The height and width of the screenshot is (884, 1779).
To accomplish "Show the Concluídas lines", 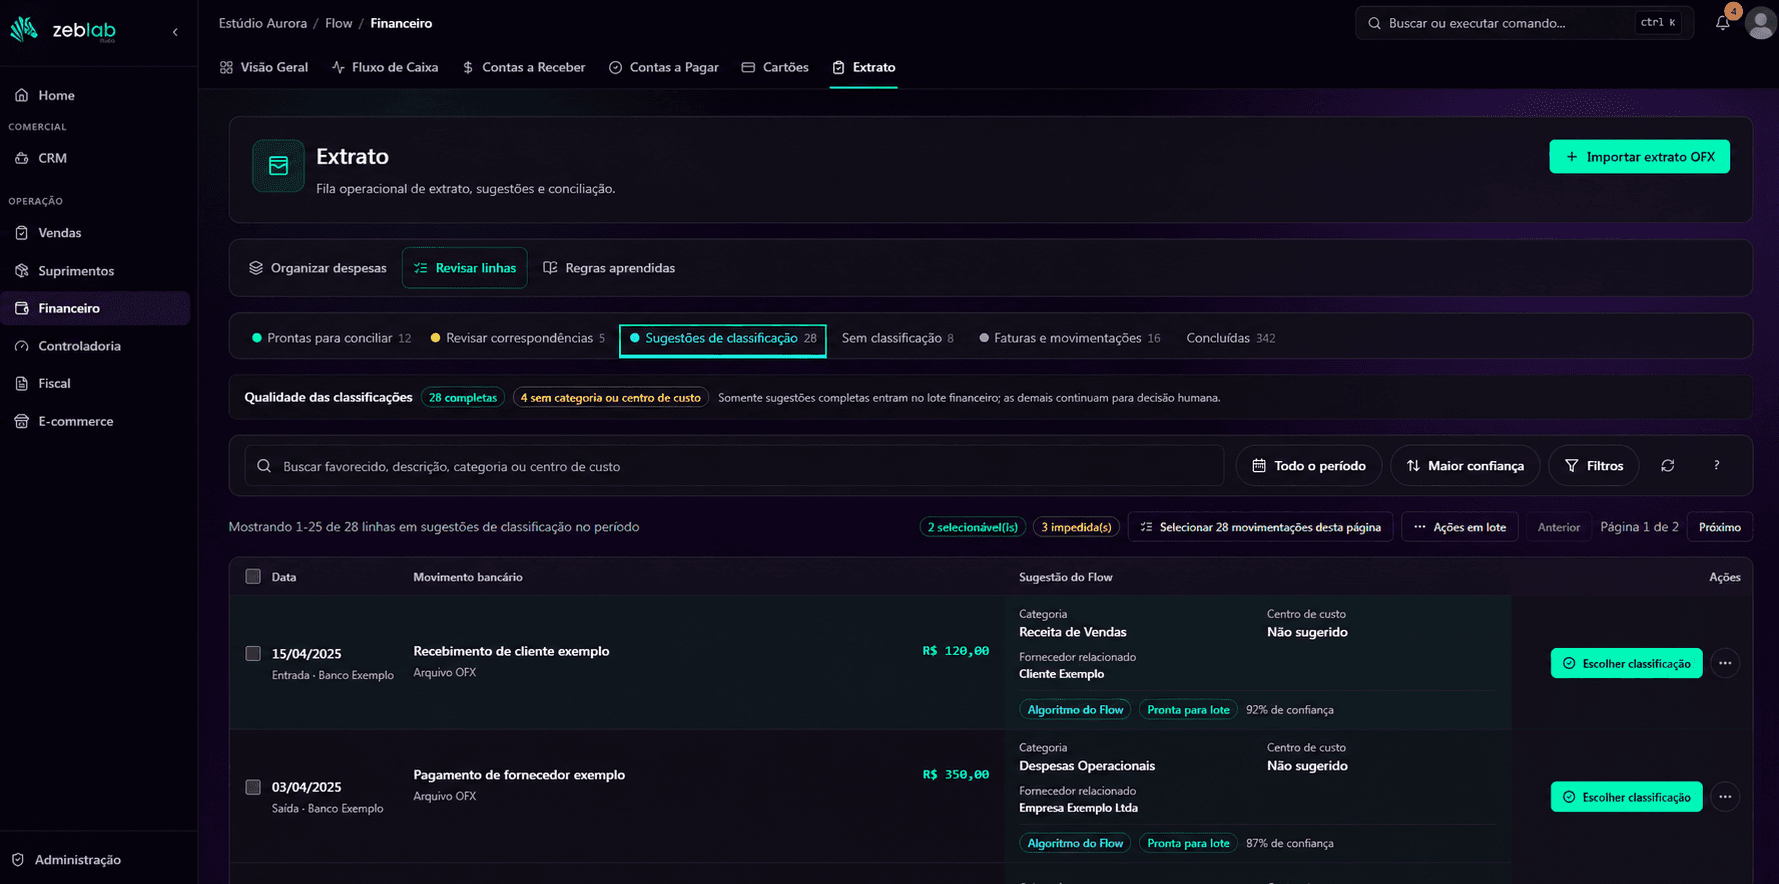I will (1230, 338).
